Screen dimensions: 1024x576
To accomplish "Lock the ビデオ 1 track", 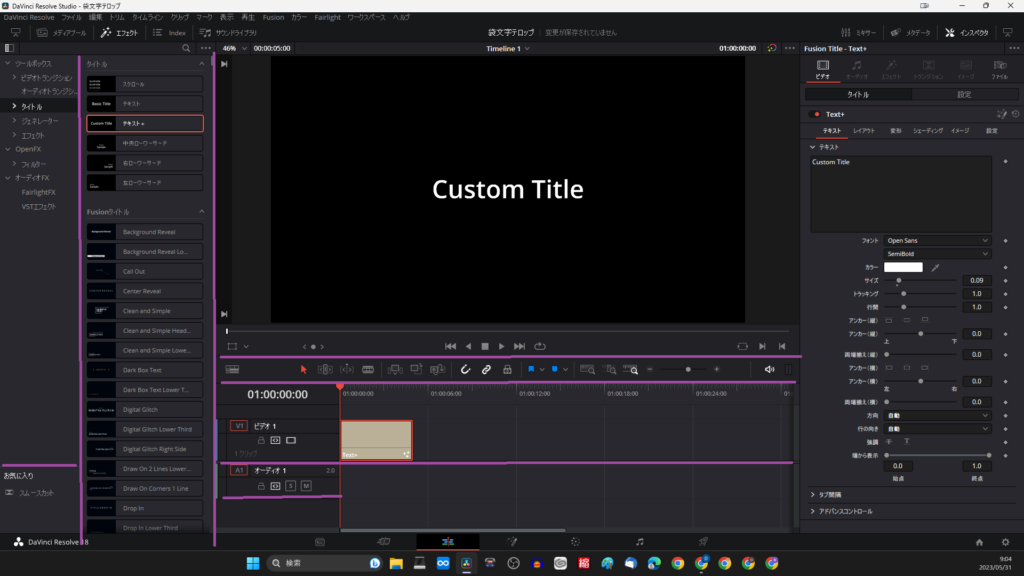I will coord(261,440).
